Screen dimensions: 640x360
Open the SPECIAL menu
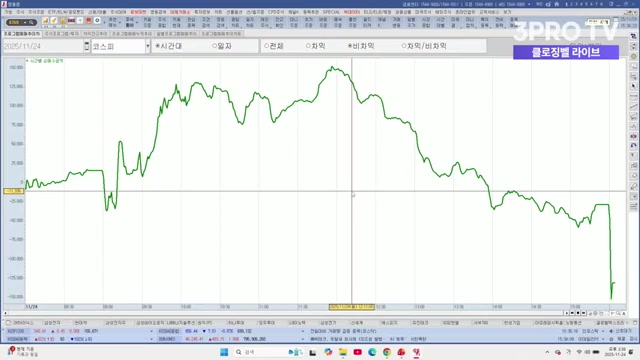pyautogui.click(x=331, y=12)
